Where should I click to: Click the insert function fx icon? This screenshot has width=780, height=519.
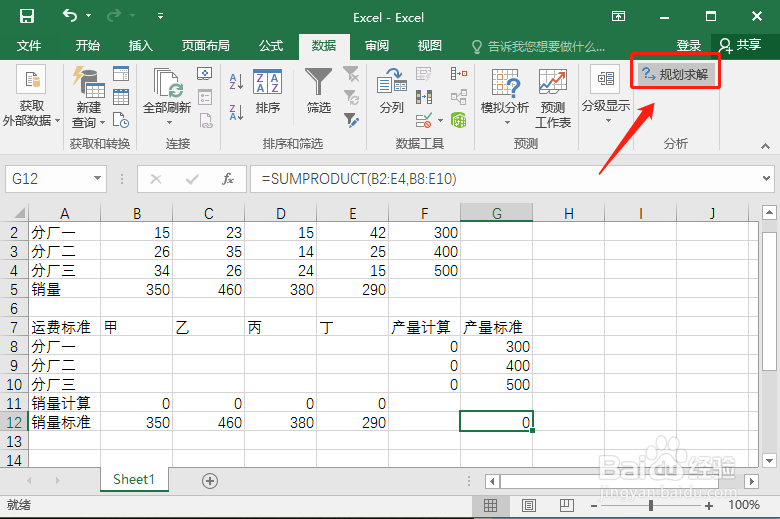[x=228, y=179]
